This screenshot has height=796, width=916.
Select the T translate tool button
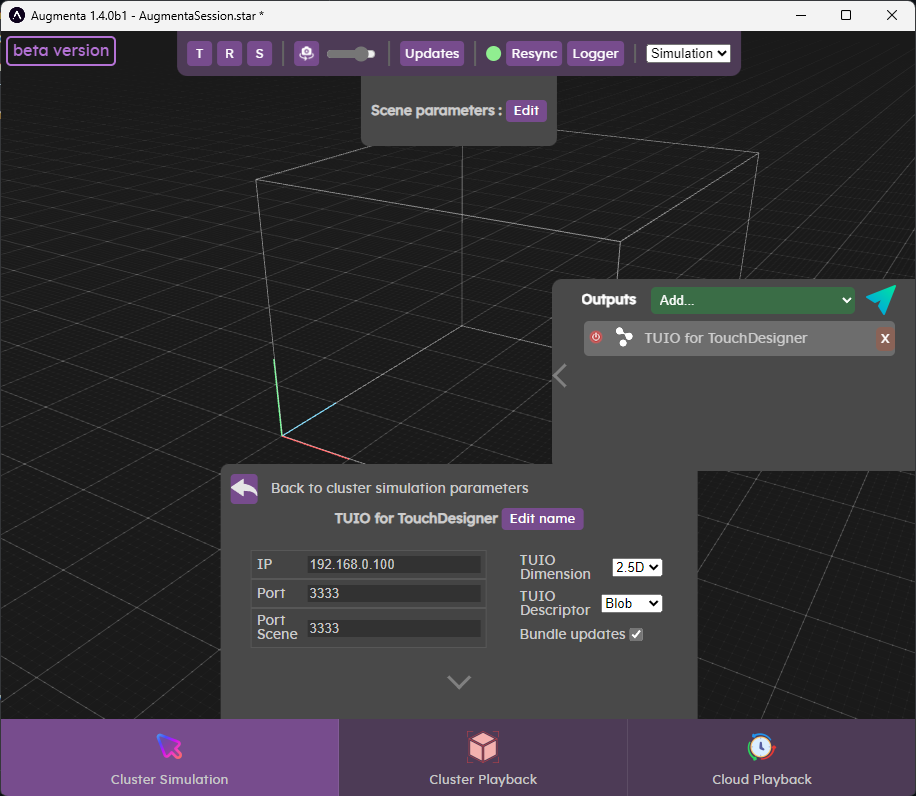tap(199, 54)
